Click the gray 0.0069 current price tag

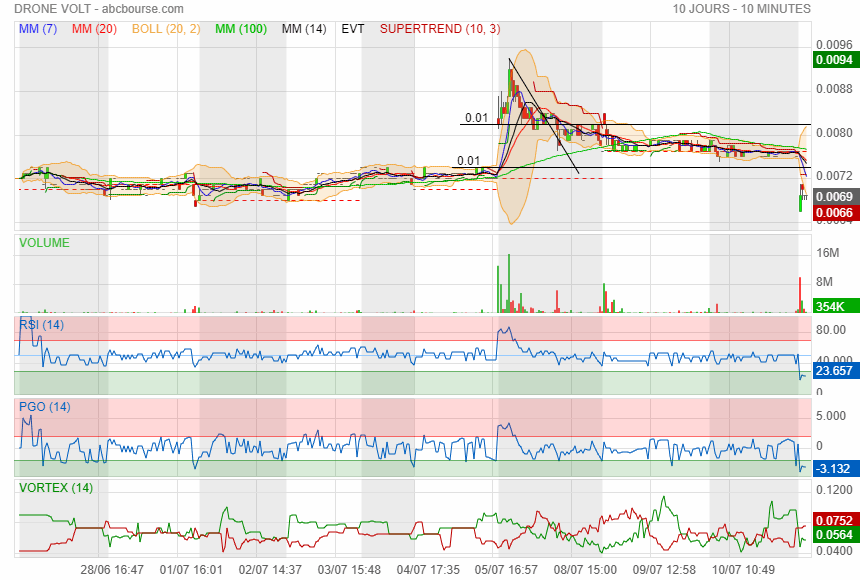(834, 196)
